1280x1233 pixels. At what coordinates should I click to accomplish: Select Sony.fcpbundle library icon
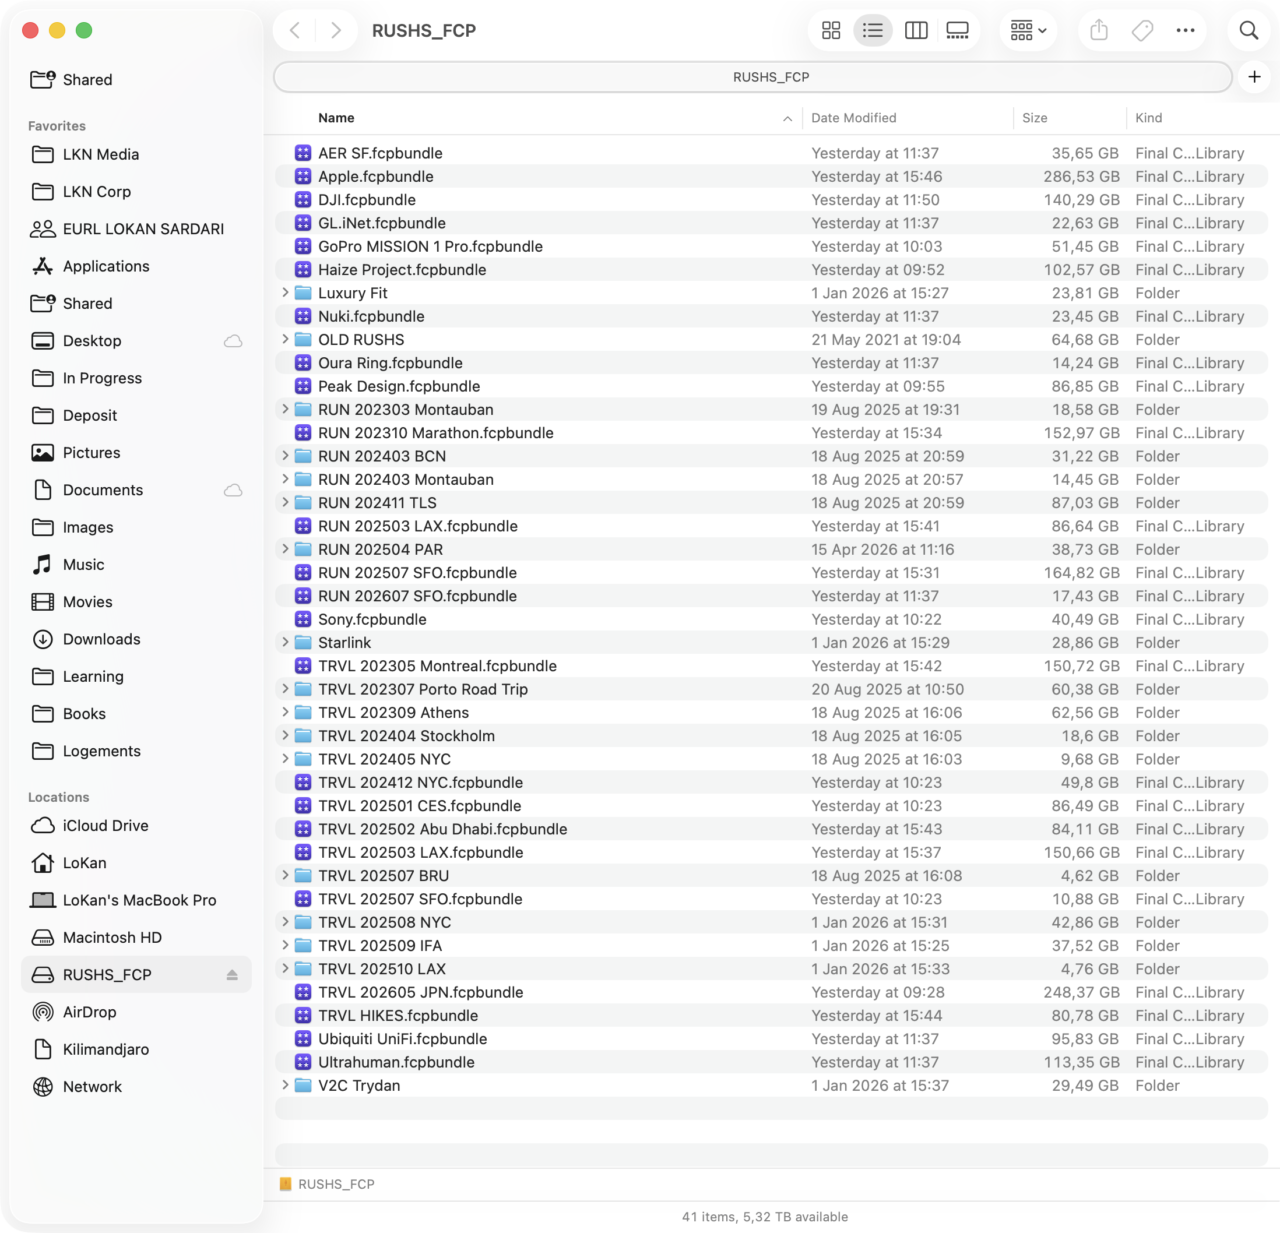[303, 619]
